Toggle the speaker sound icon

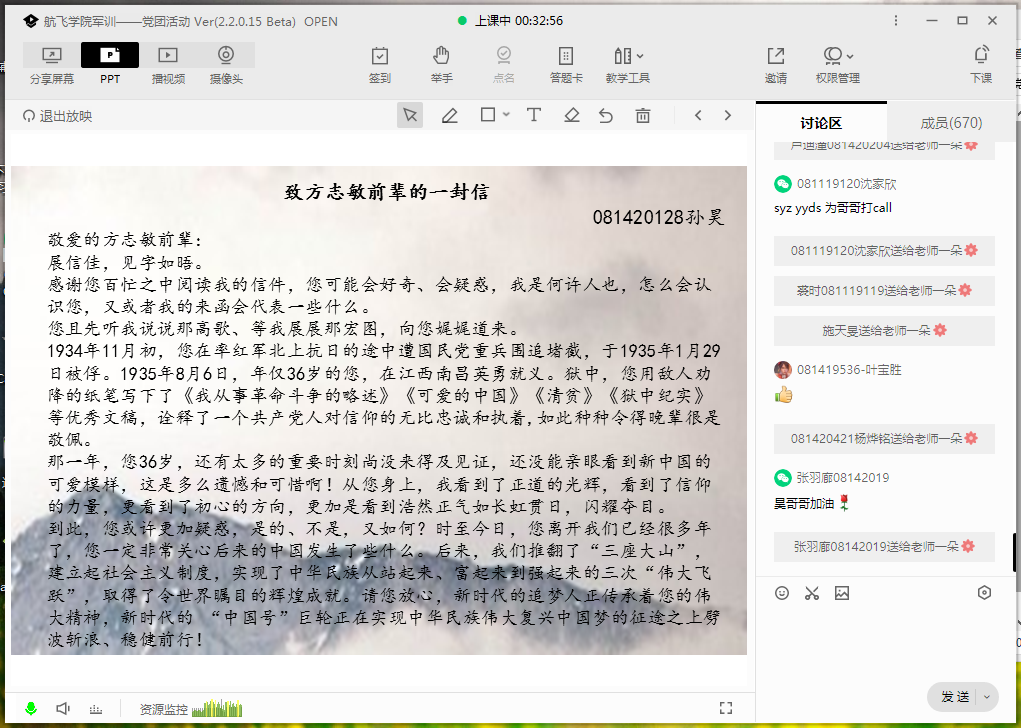coord(63,709)
